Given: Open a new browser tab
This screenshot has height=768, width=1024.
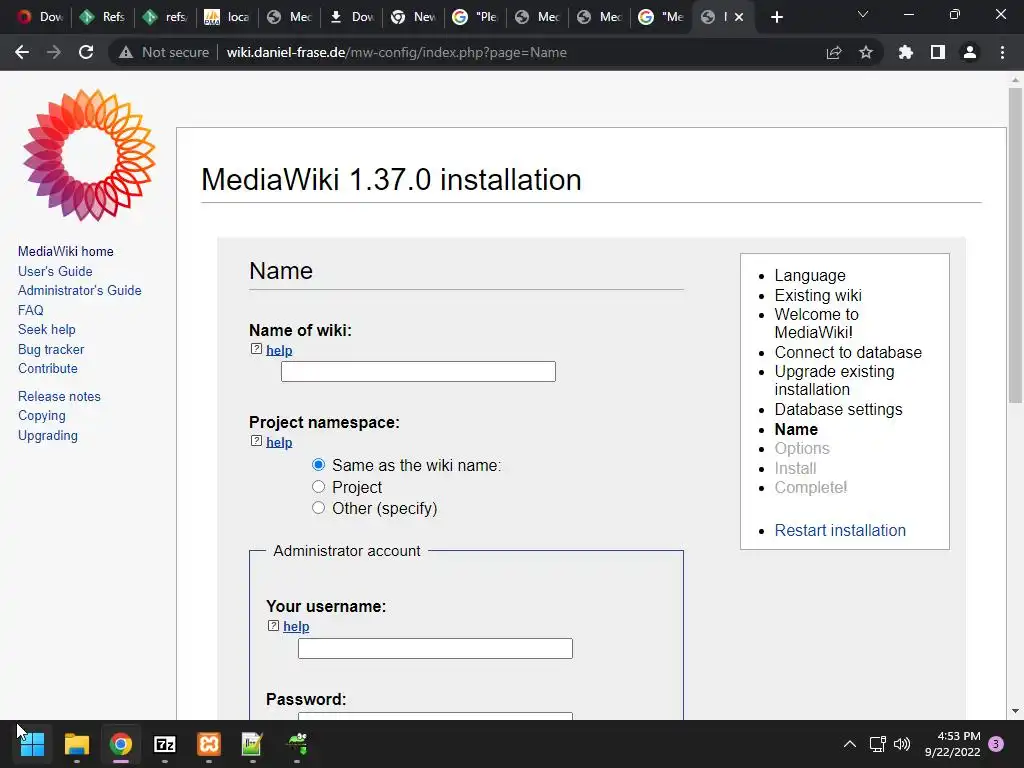Looking at the screenshot, I should (776, 17).
